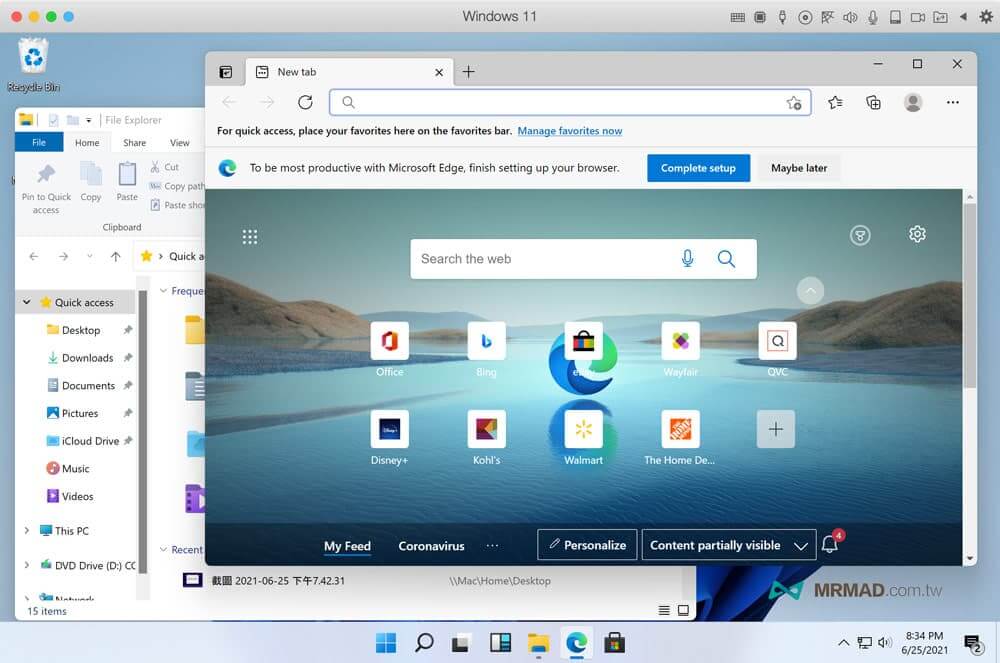The image size is (1000, 663).
Task: Click the voice search microphone icon
Action: tap(687, 258)
